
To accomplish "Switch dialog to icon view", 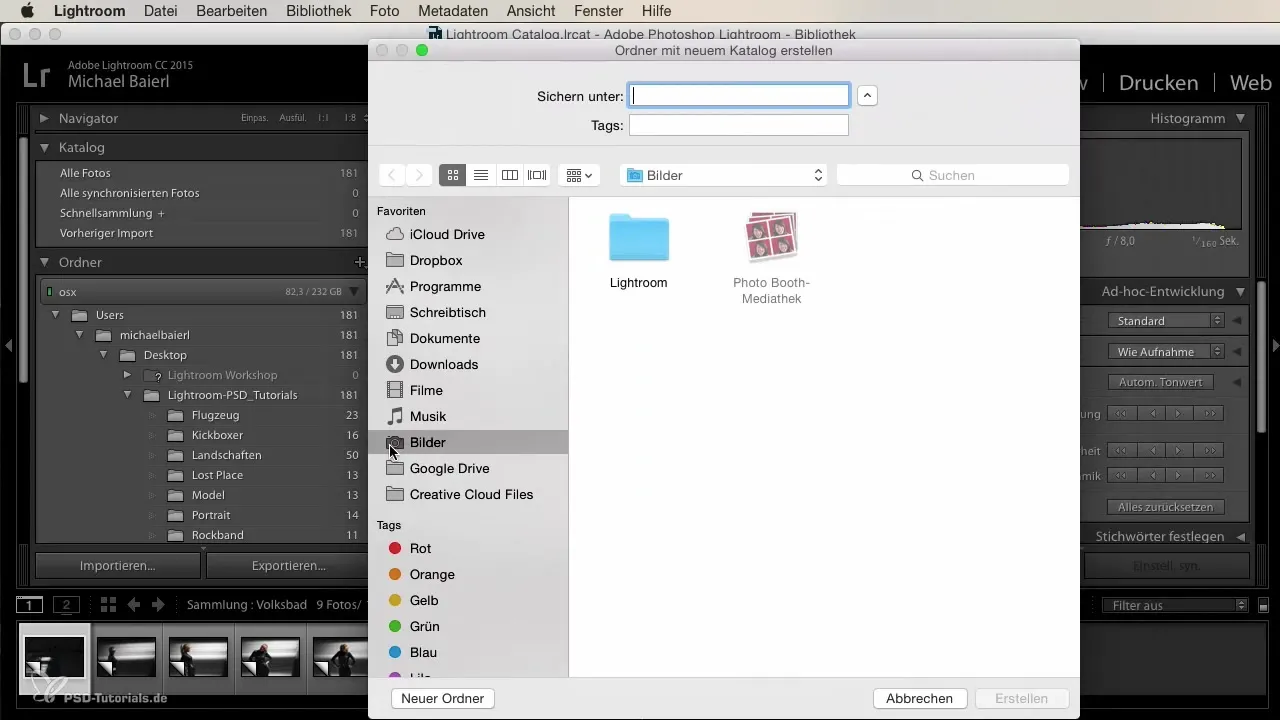I will coord(453,175).
